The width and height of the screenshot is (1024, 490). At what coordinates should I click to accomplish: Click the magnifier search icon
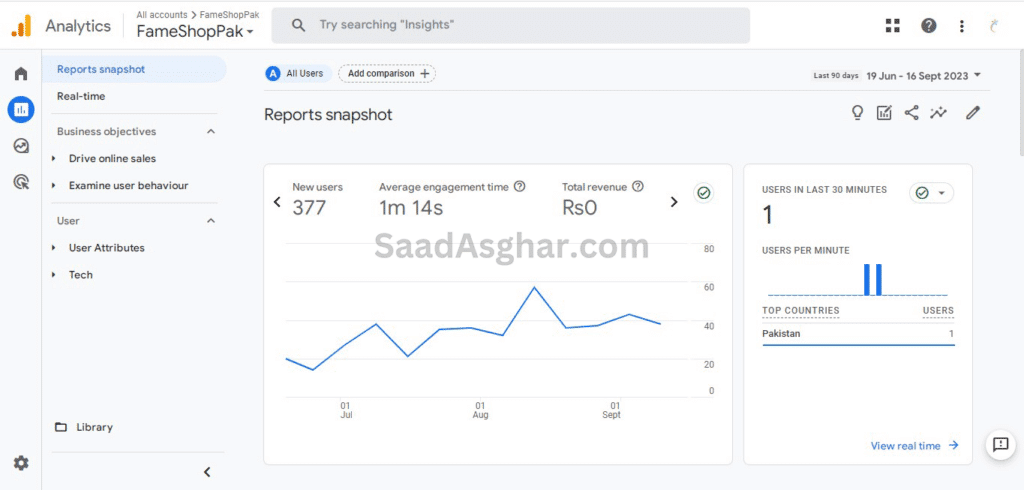pos(298,25)
